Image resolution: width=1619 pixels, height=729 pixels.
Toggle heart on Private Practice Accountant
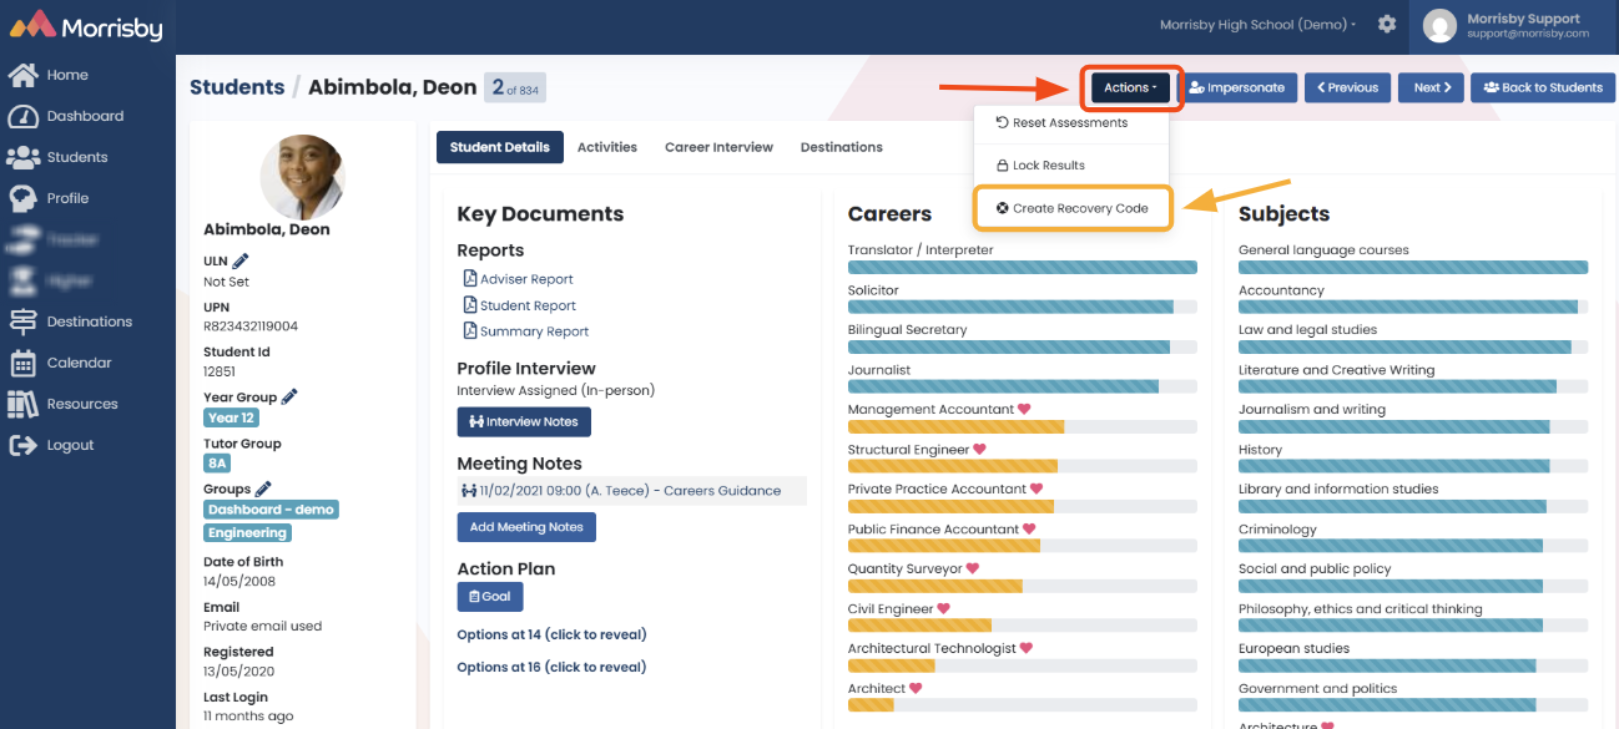[x=1036, y=489]
